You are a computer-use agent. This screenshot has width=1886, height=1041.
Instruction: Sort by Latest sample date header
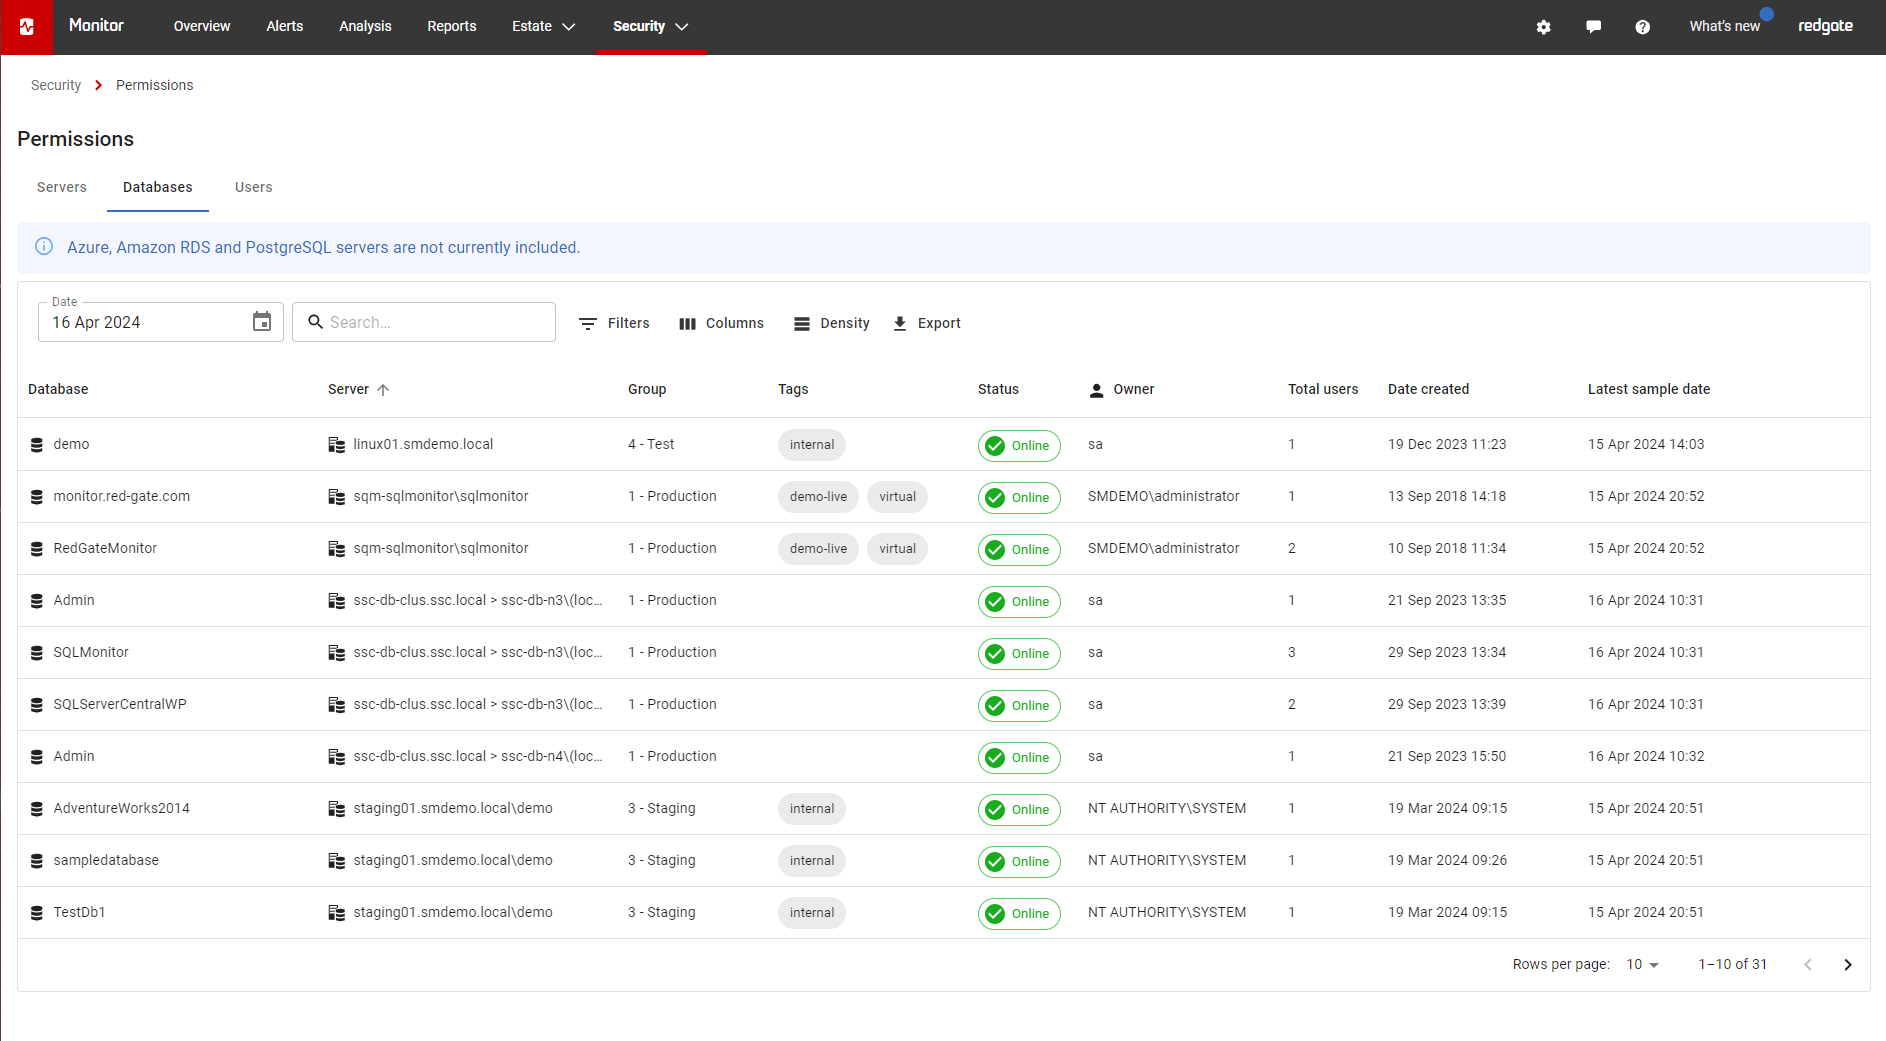pos(1649,390)
